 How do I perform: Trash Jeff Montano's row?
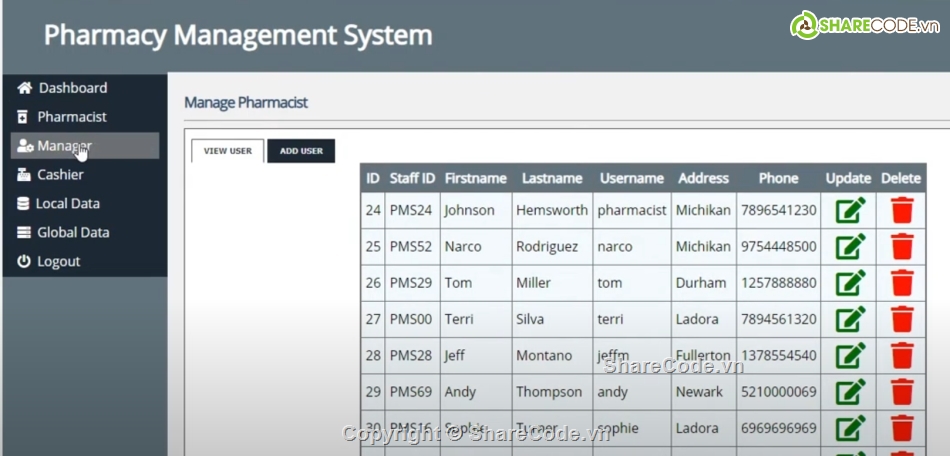[x=902, y=355]
